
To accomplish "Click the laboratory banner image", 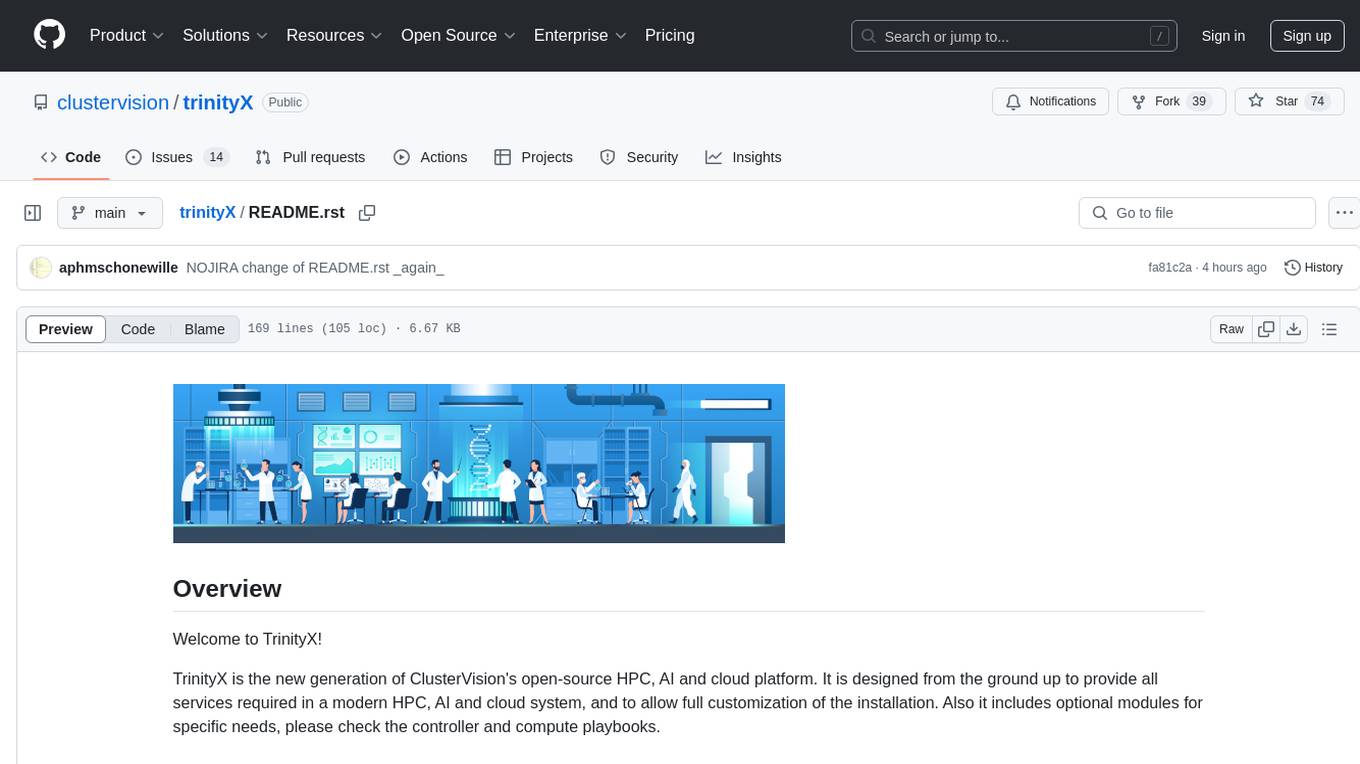I will pyautogui.click(x=479, y=463).
